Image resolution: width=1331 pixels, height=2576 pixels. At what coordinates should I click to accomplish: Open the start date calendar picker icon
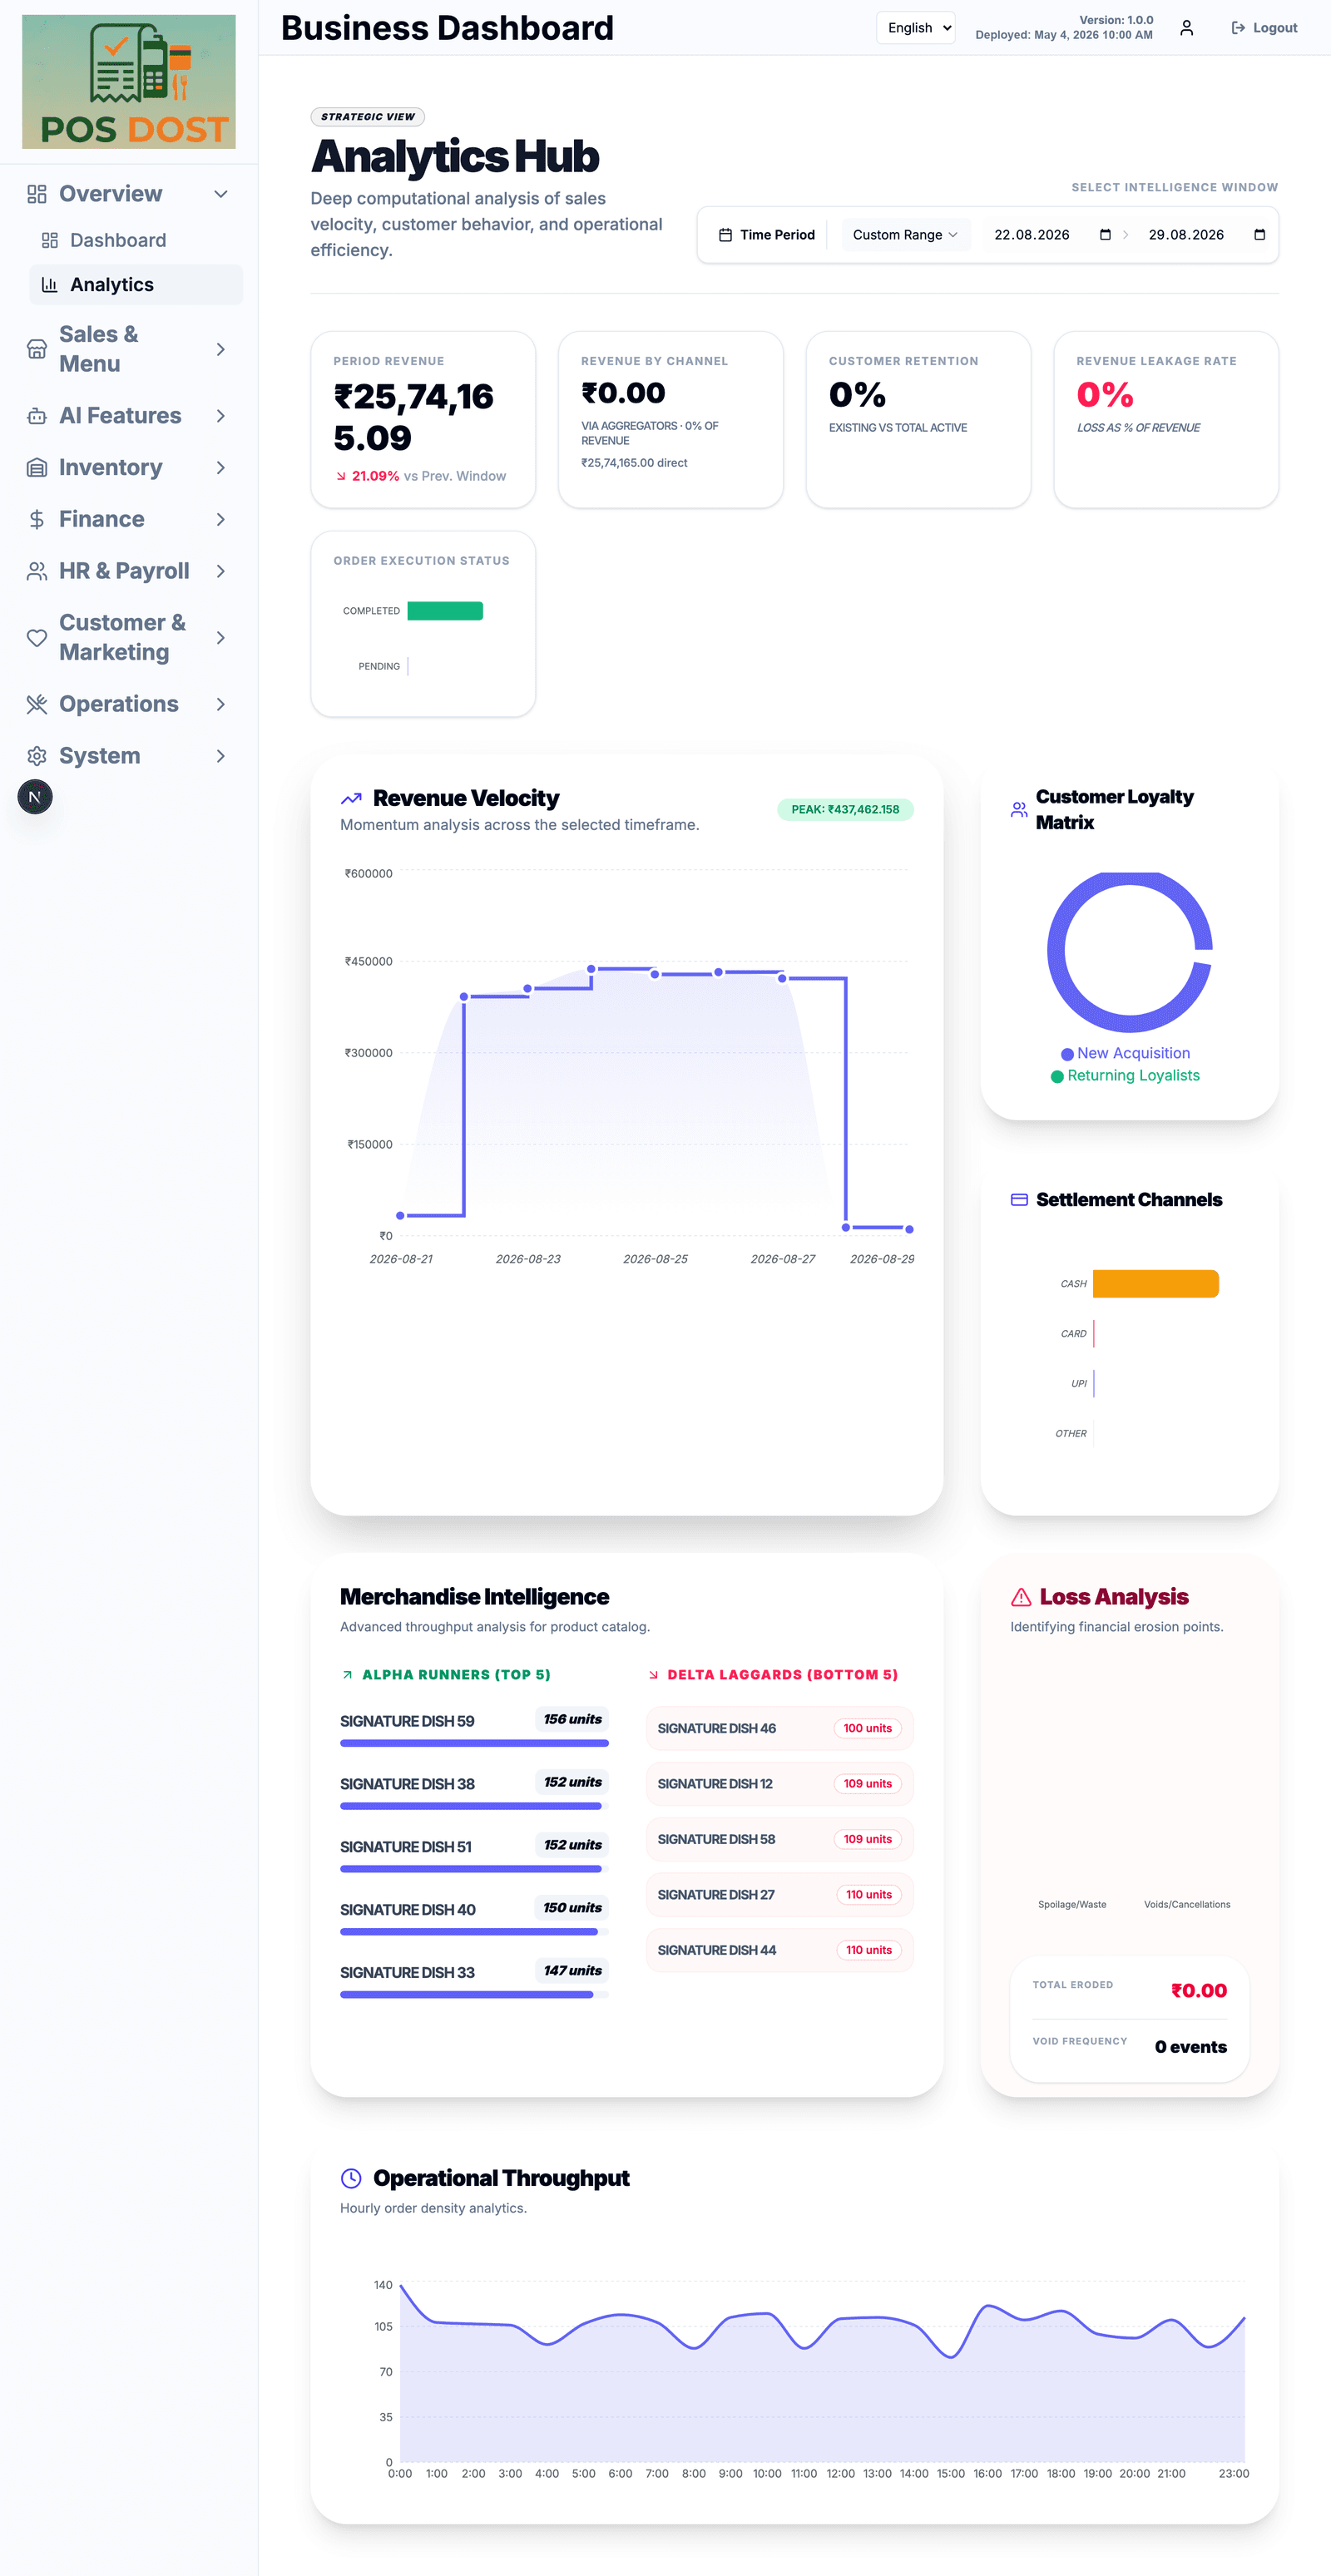[x=1105, y=235]
